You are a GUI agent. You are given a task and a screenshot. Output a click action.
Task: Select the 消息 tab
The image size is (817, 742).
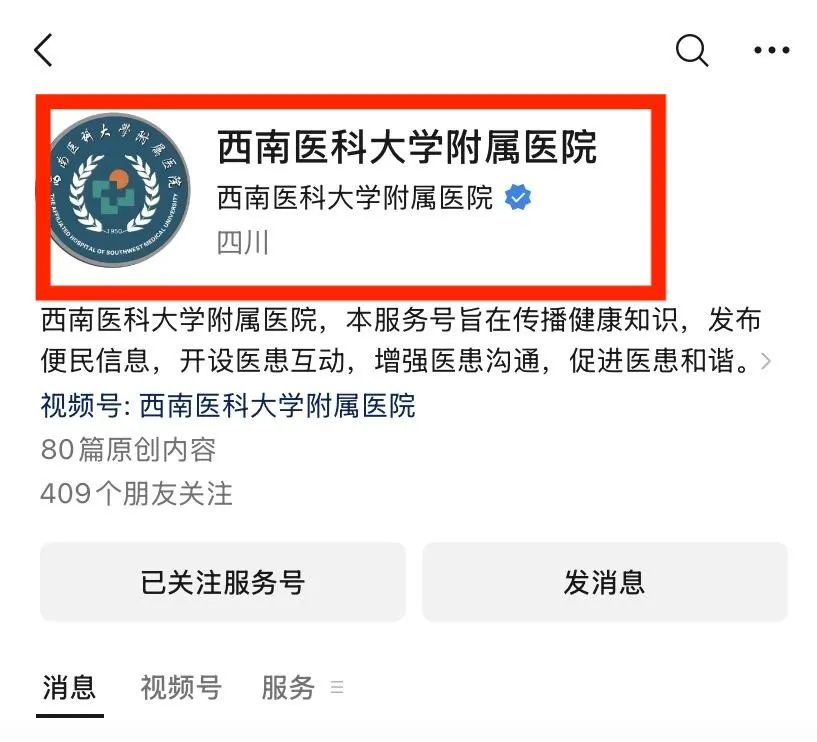[69, 688]
